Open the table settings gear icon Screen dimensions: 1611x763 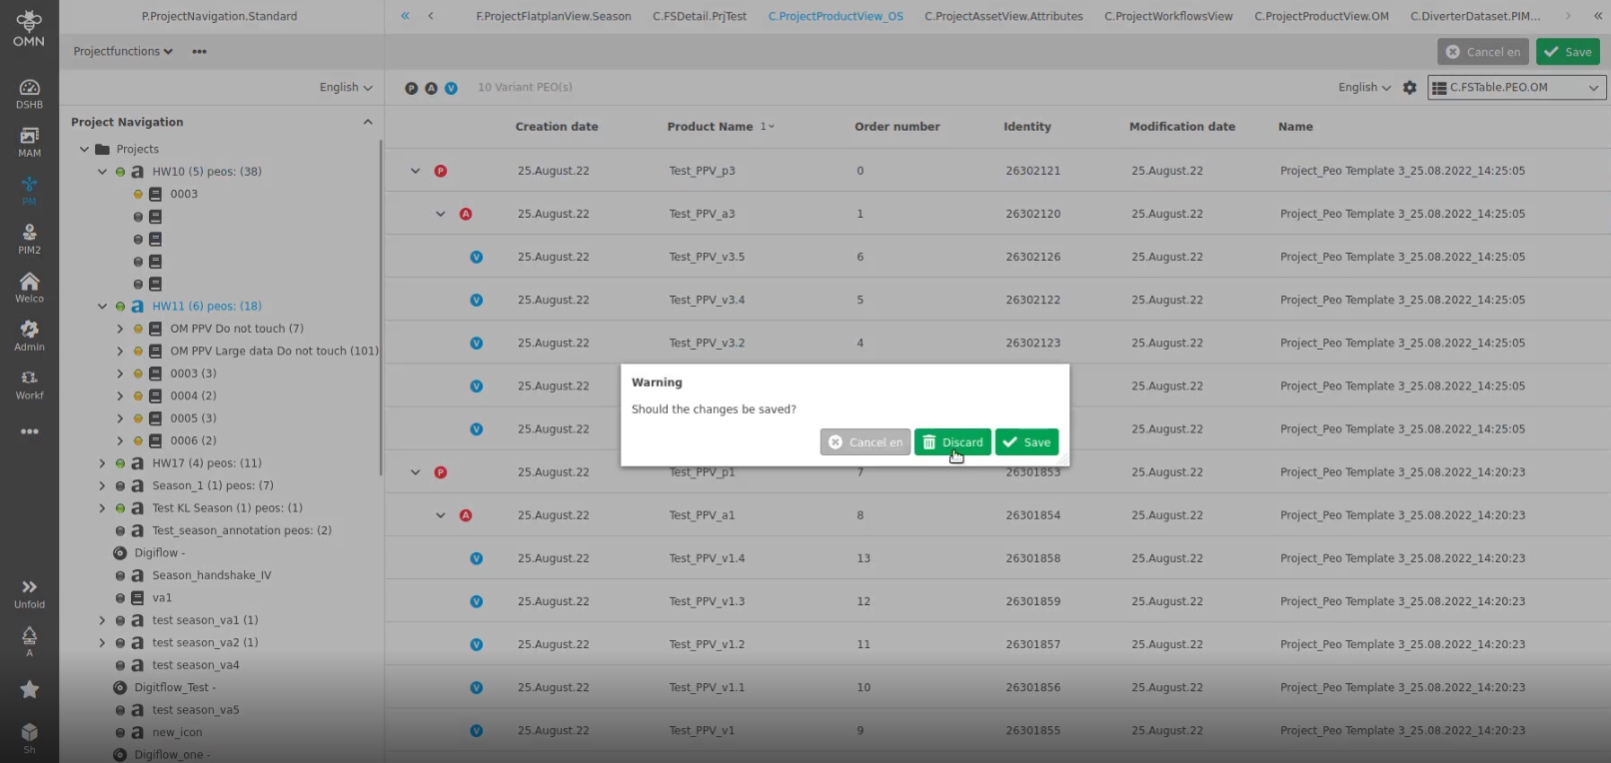[1409, 88]
